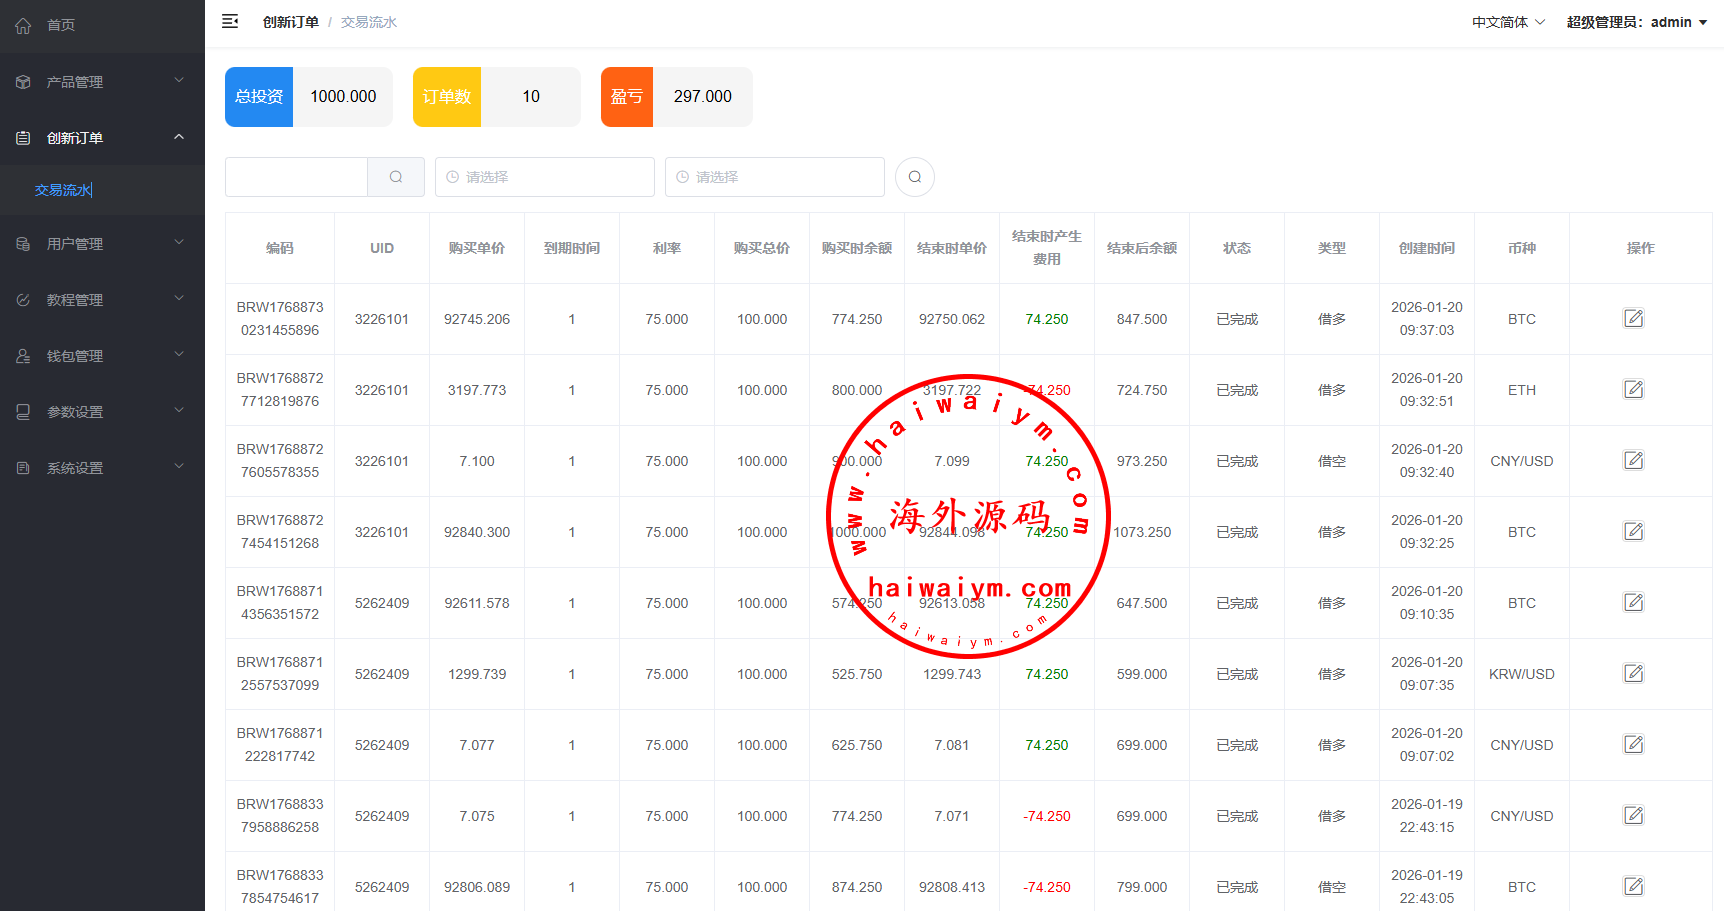Open the 用户管理 menu in sidebar
This screenshot has height=911, width=1724.
(102, 244)
